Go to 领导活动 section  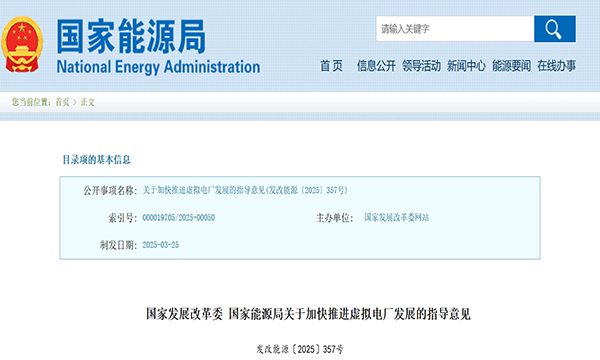coord(421,66)
